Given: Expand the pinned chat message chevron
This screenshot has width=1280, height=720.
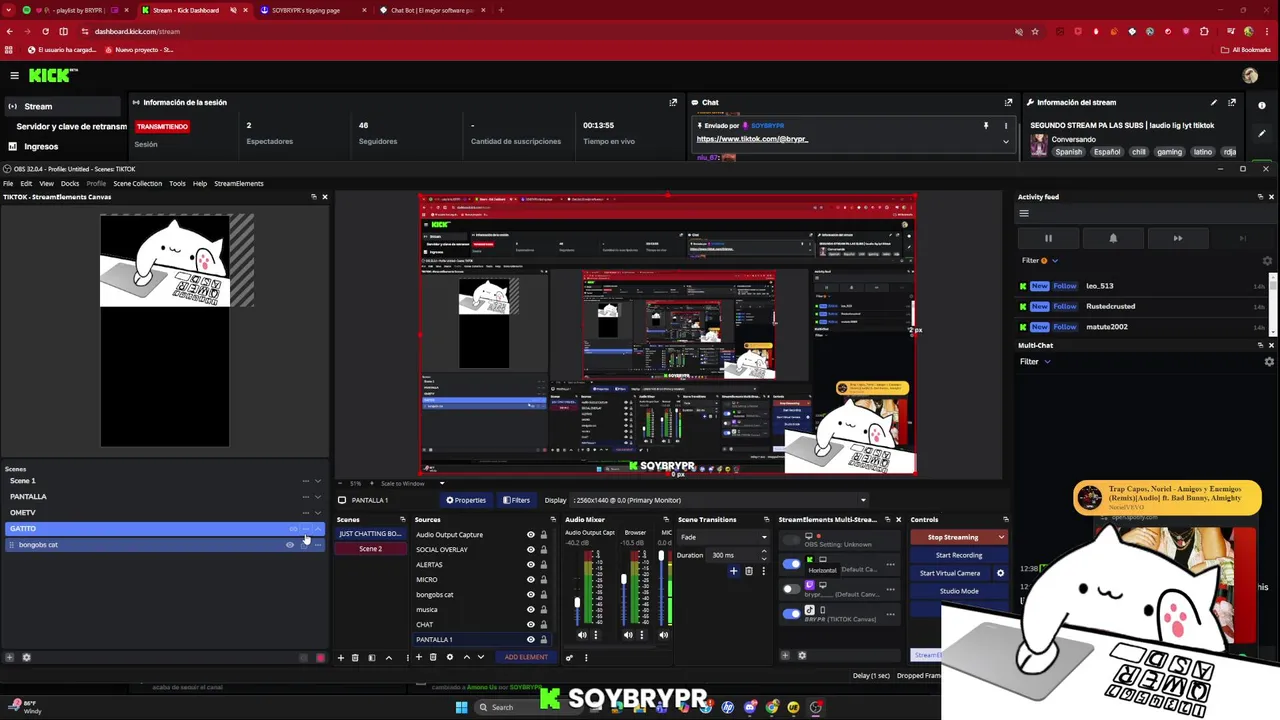Looking at the screenshot, I should point(1006,141).
